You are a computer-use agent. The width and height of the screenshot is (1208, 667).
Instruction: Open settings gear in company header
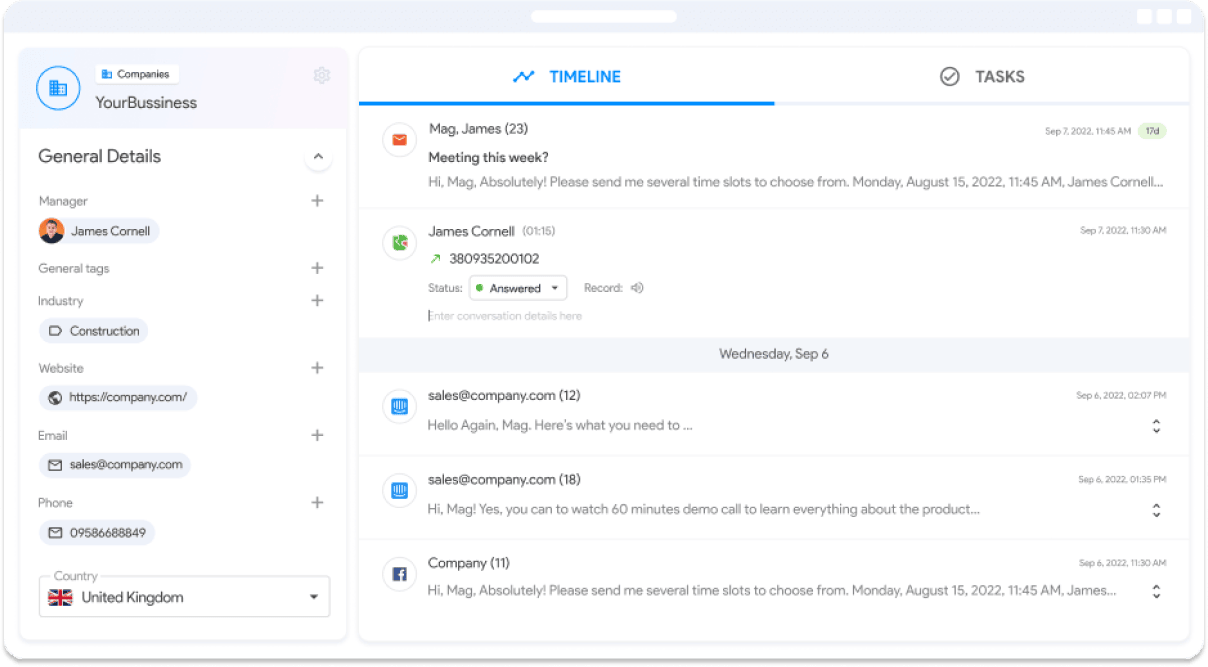pos(321,76)
